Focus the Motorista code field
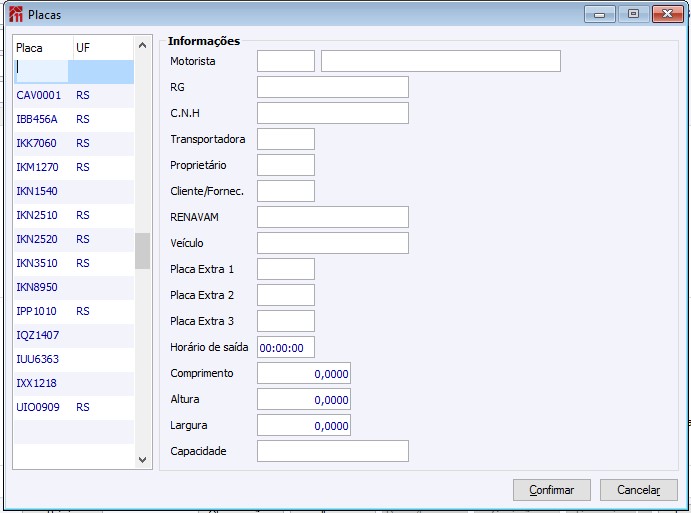The image size is (691, 513). pos(286,61)
